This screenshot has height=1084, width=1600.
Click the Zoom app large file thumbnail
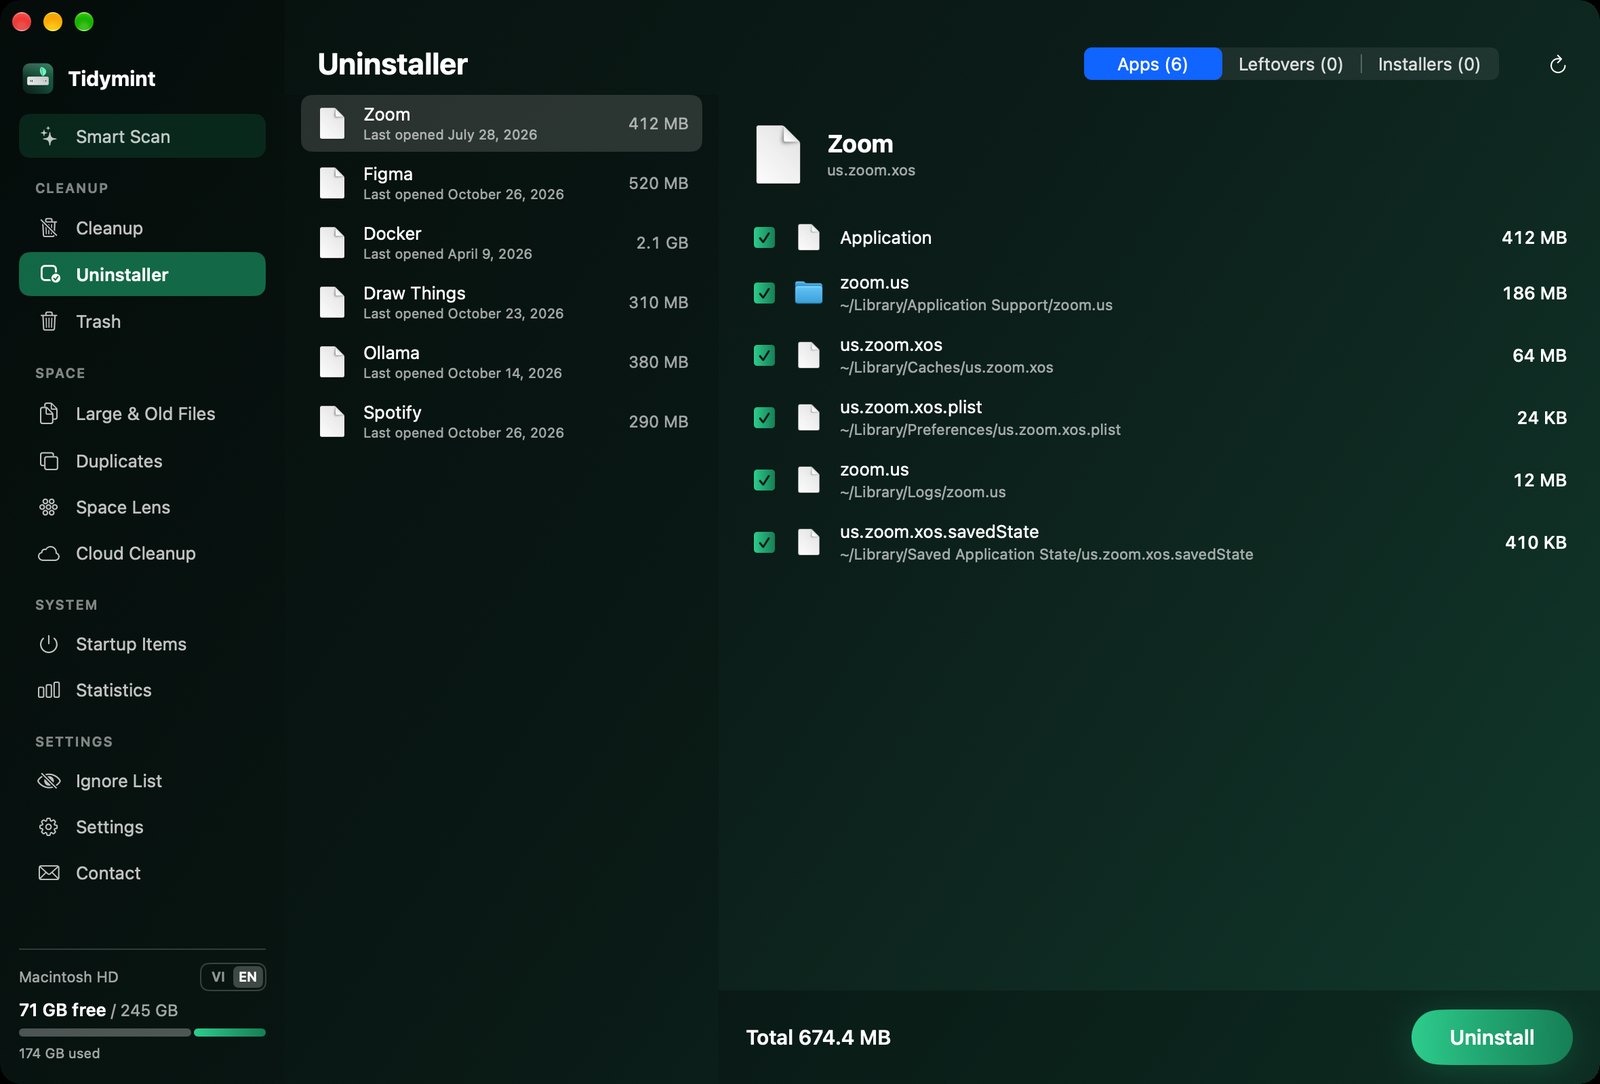(778, 154)
